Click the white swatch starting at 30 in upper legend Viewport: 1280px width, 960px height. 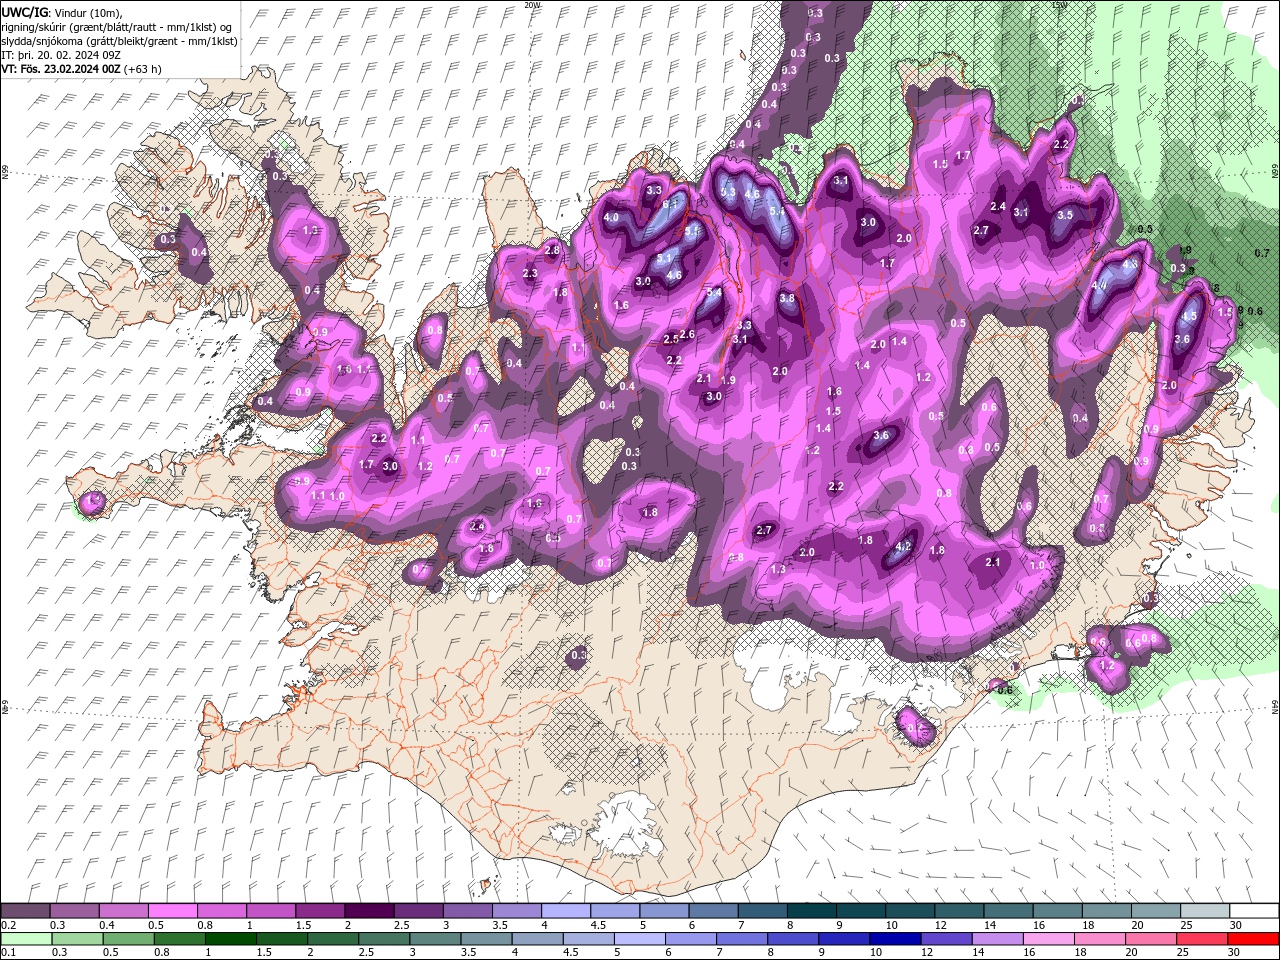pos(1253,911)
